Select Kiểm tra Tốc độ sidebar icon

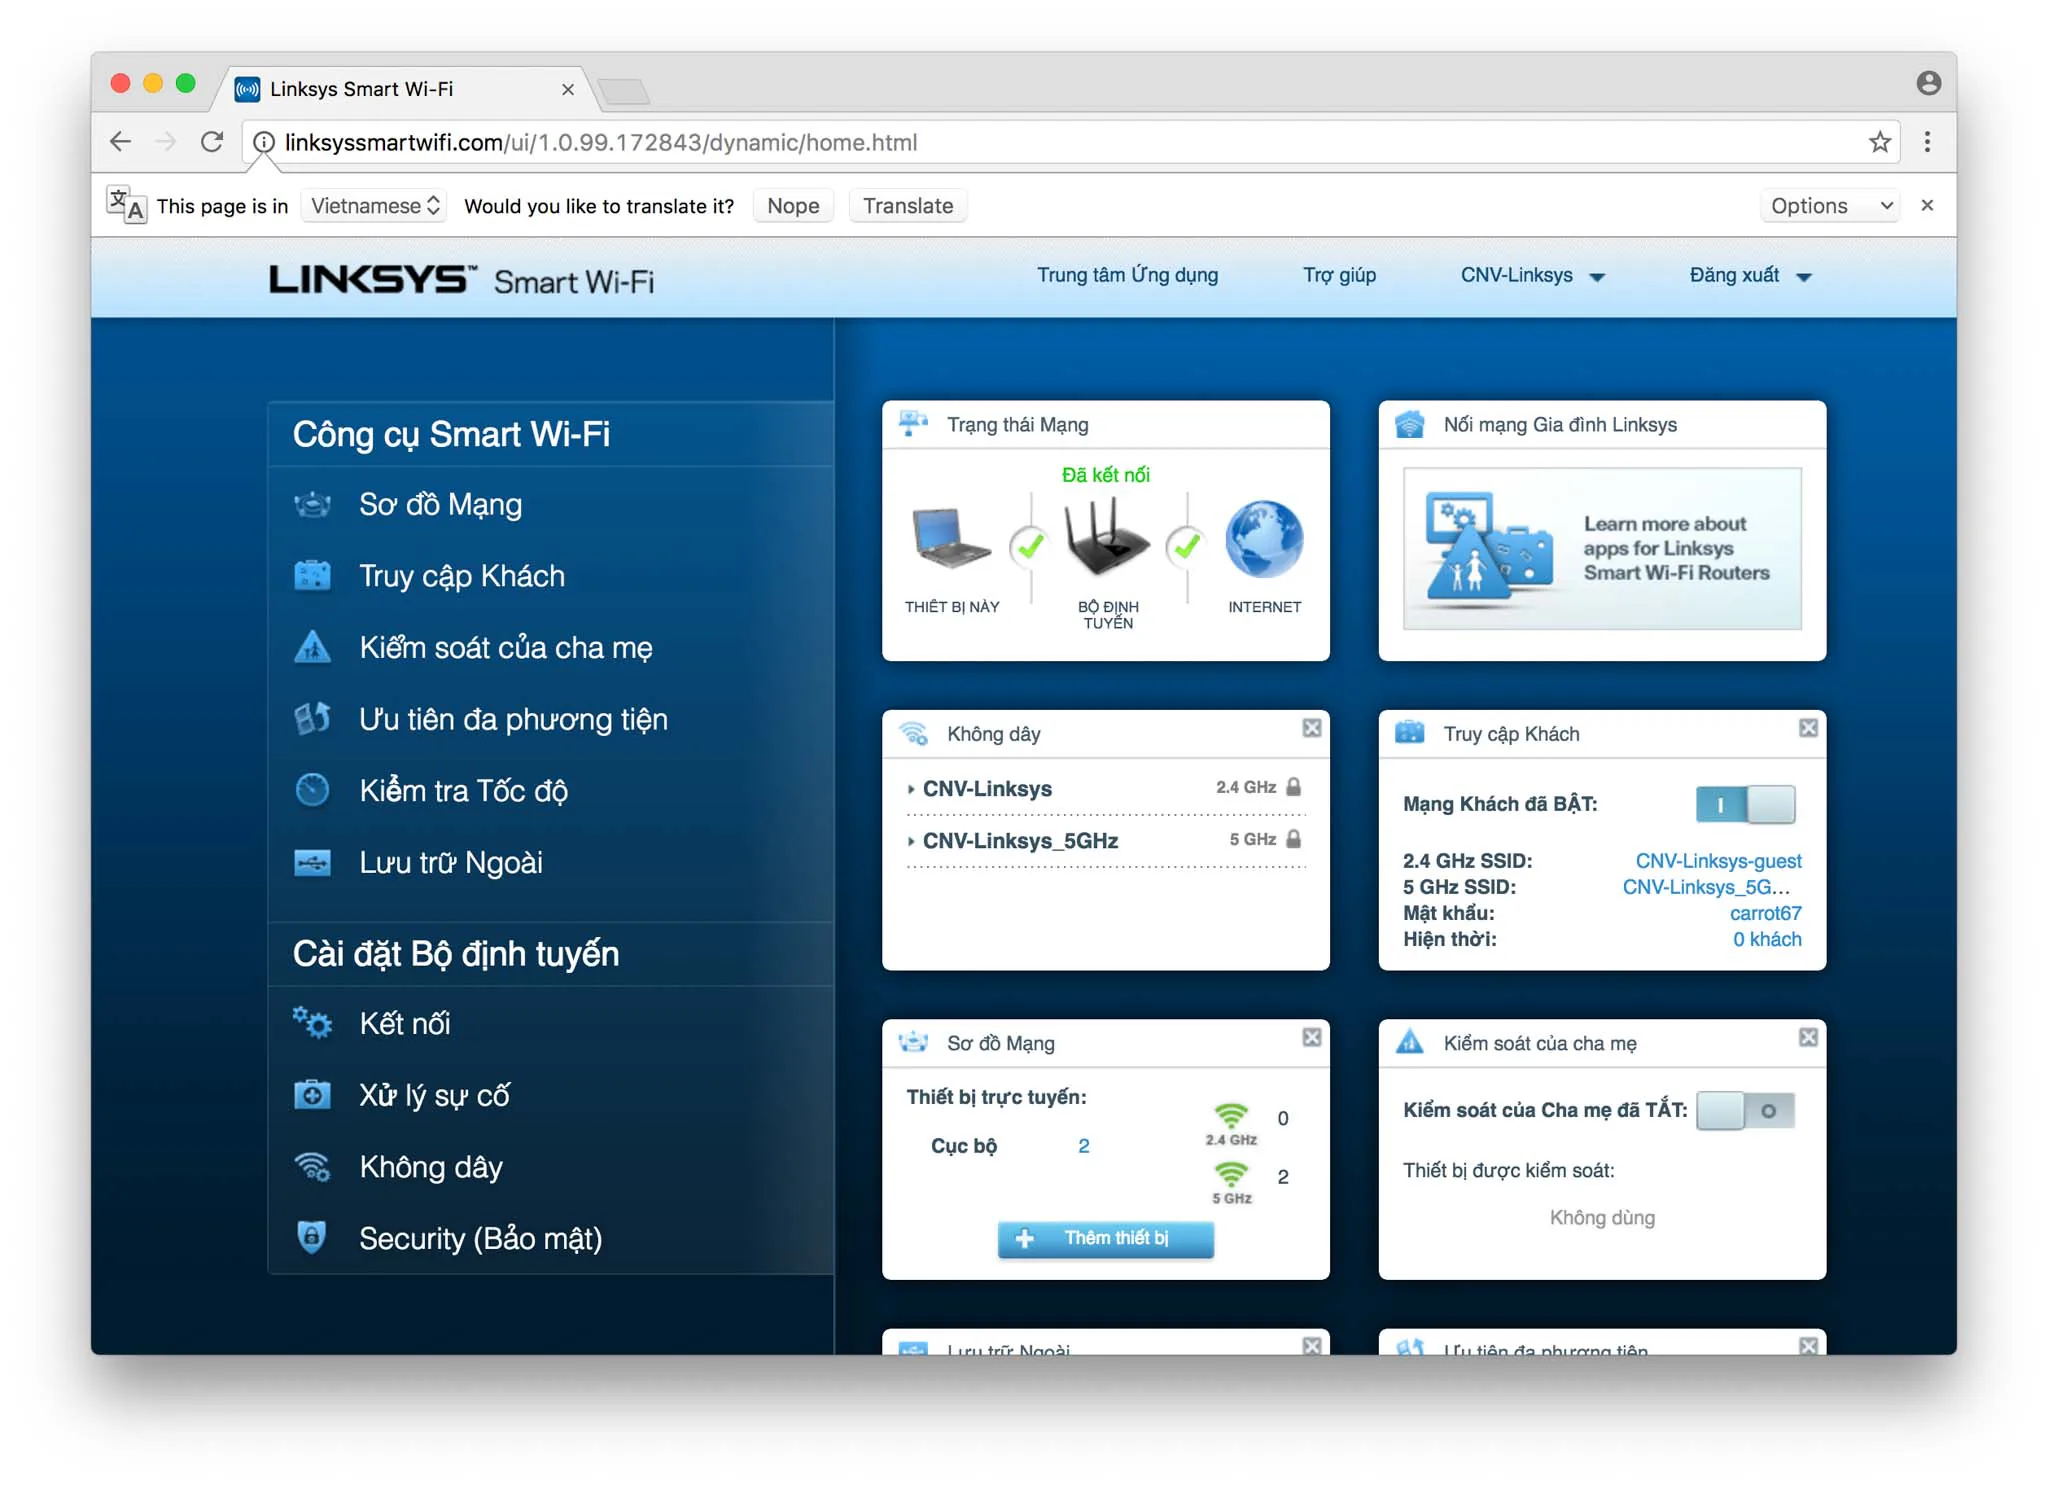[312, 790]
